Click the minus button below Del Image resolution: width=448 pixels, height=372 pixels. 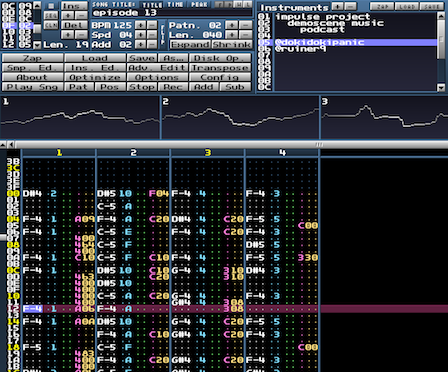point(81,35)
